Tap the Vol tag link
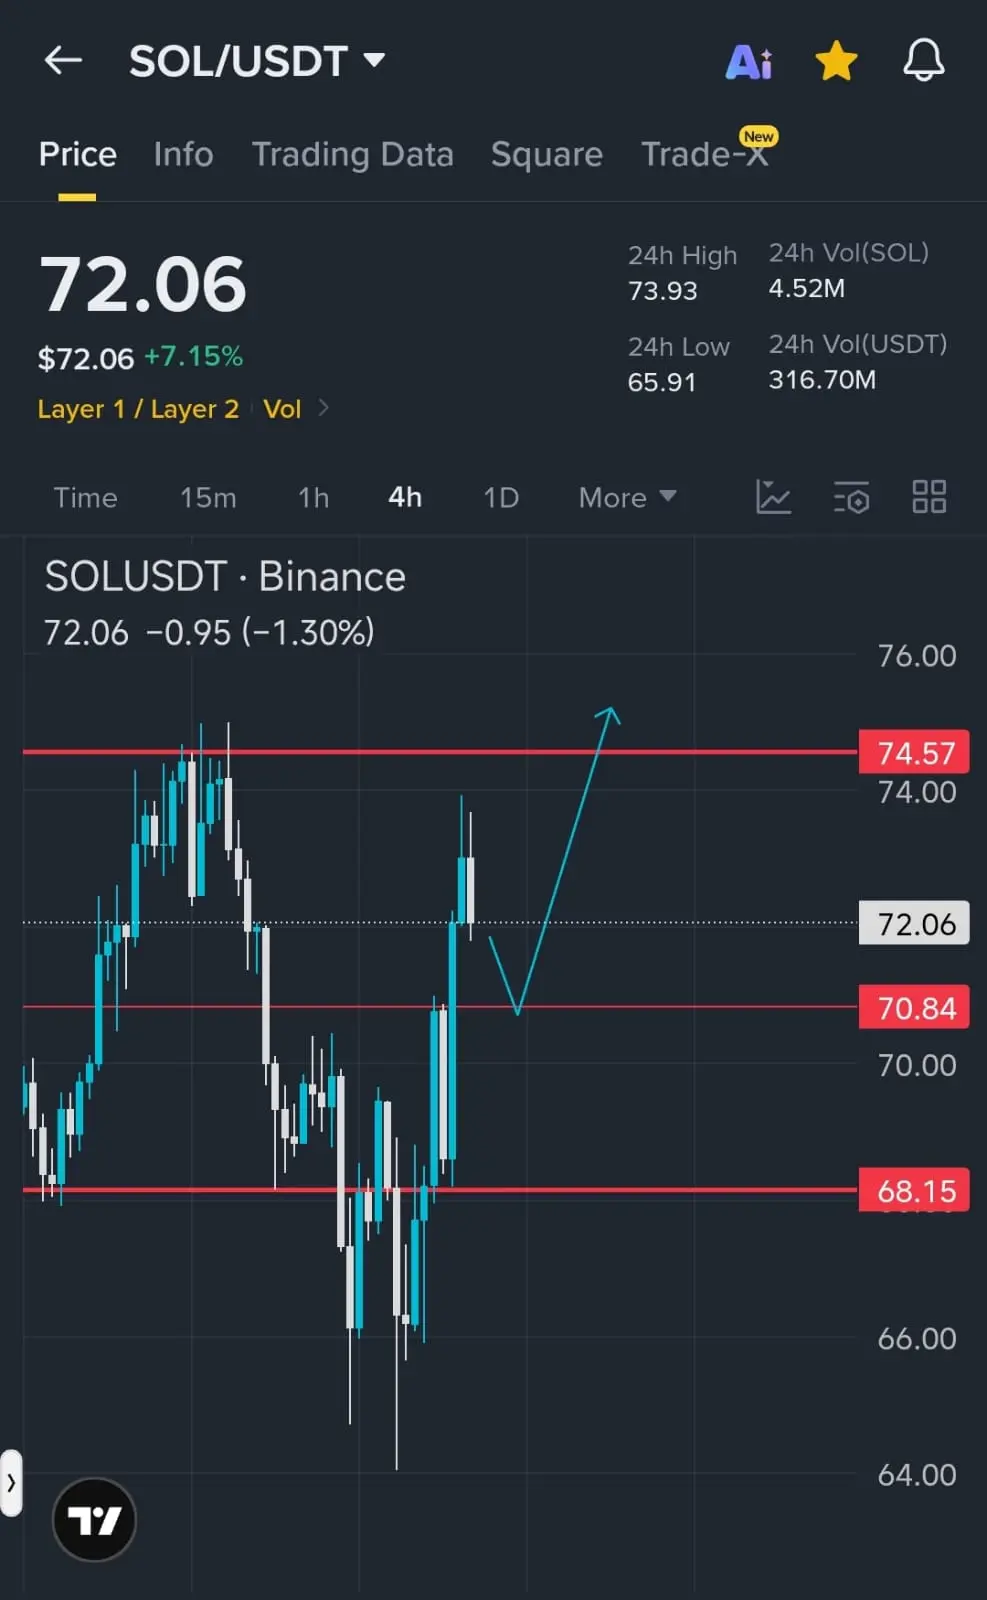Screen dimensions: 987x1600 pos(282,409)
